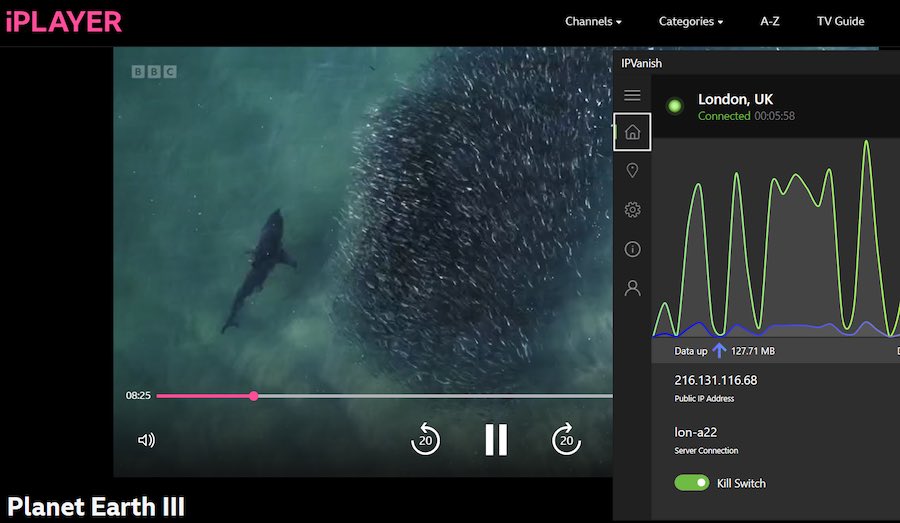Open IPVanish server locations pin icon
Image resolution: width=900 pixels, height=523 pixels.
click(632, 171)
